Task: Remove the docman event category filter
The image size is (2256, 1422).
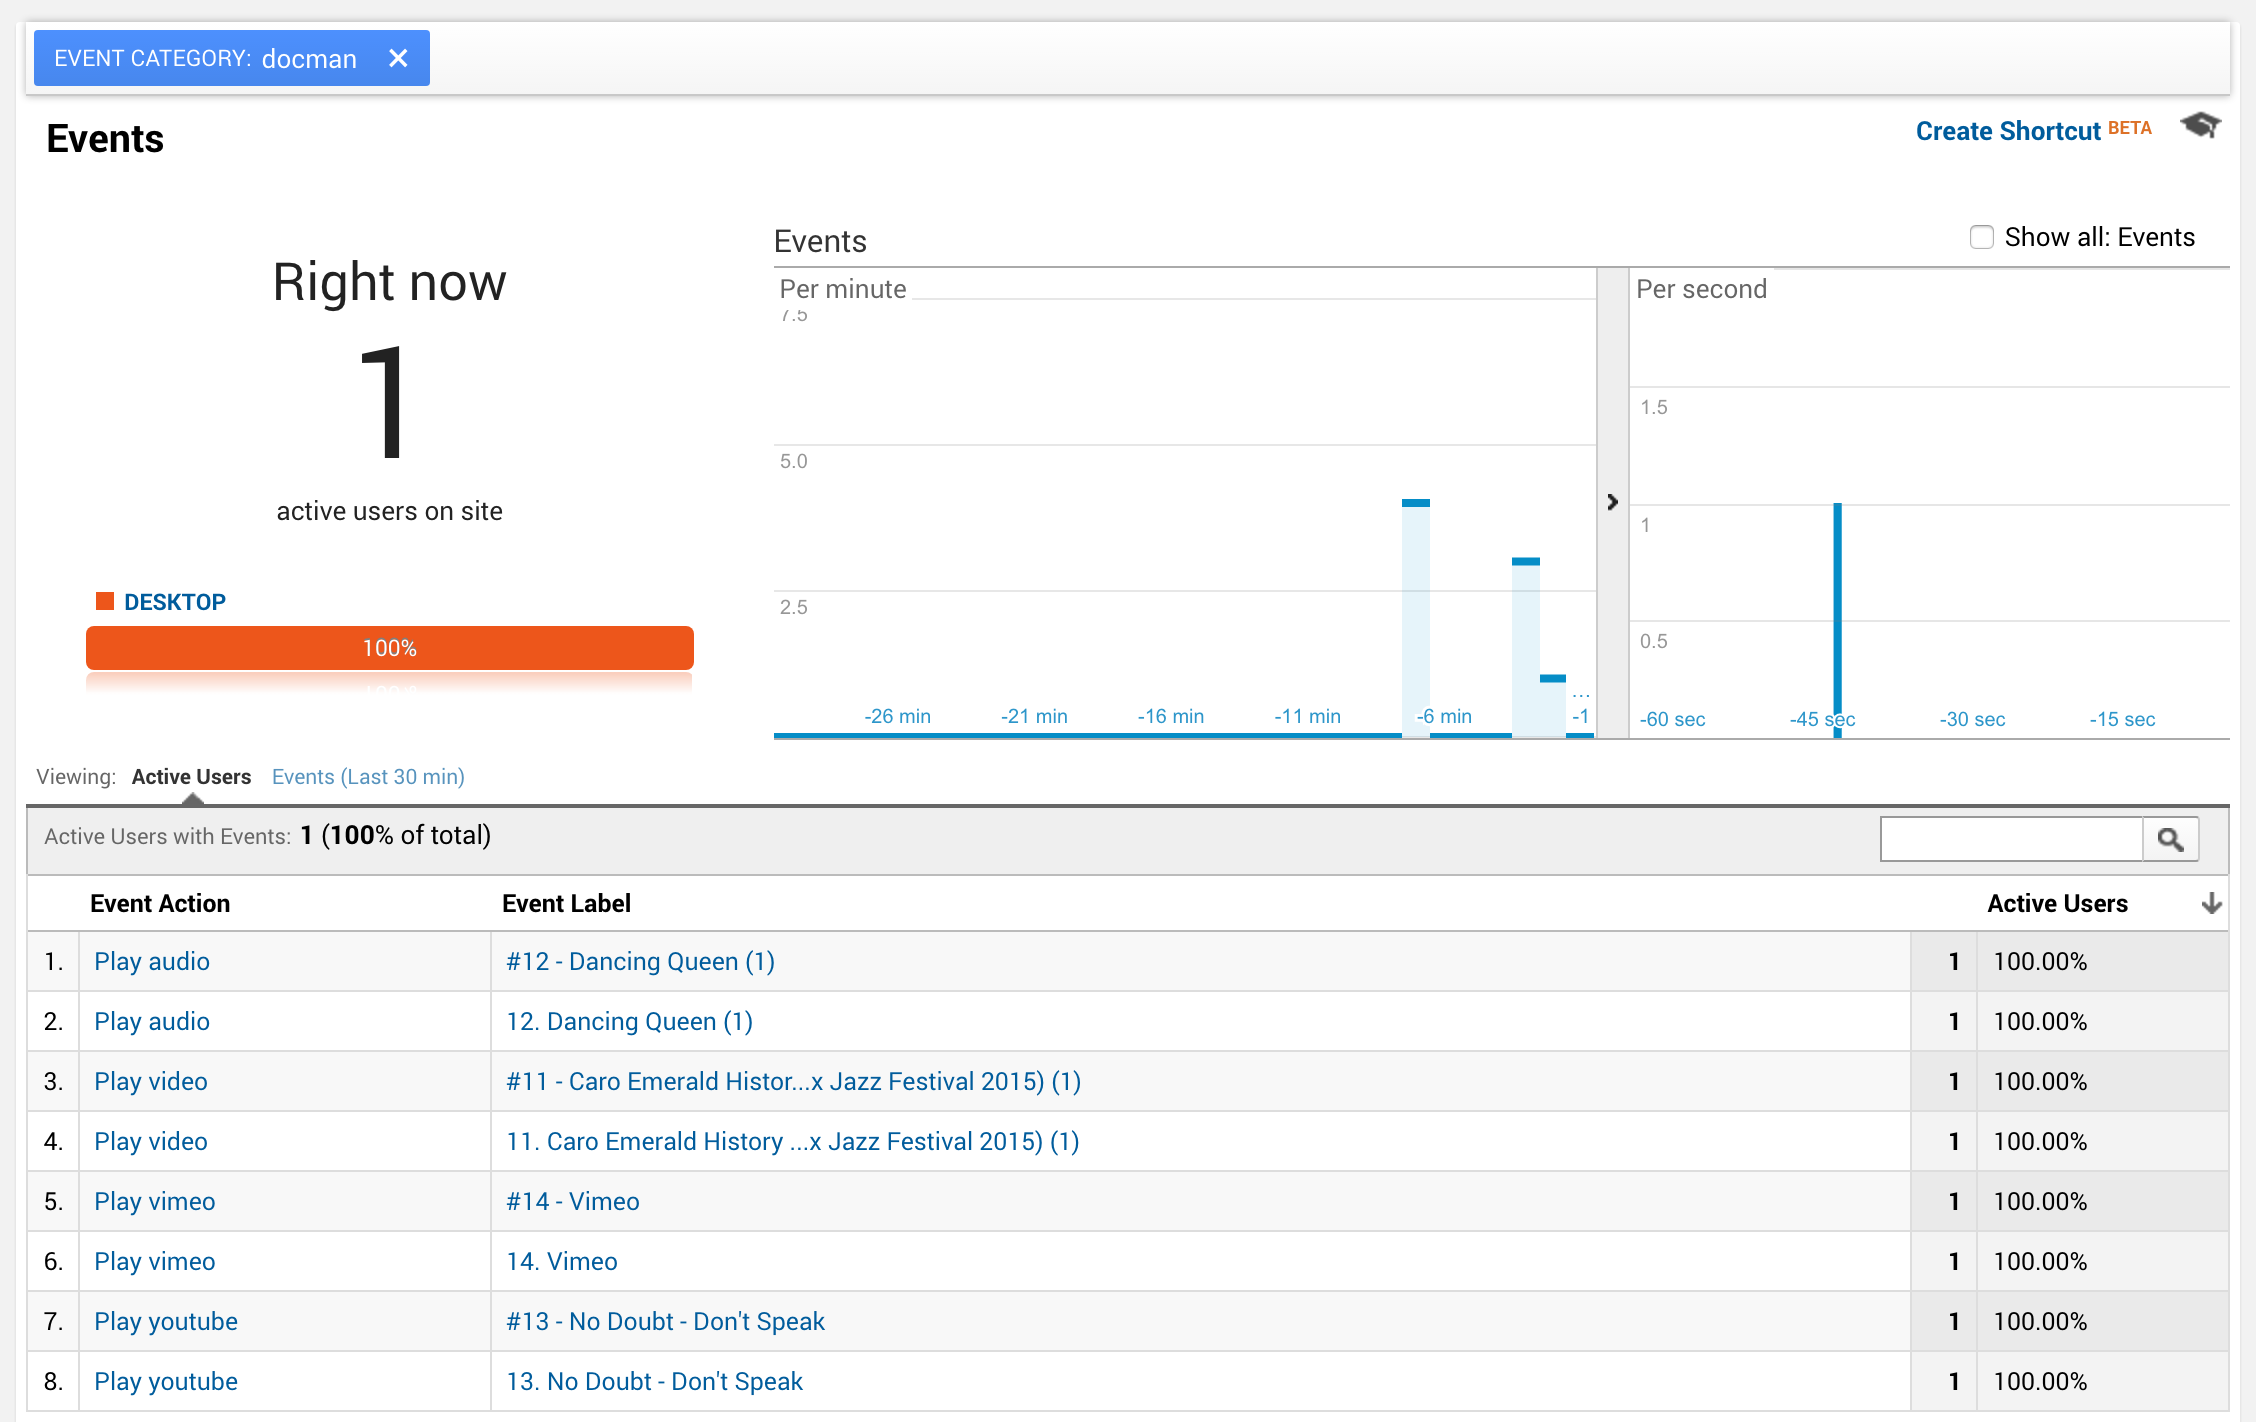Action: [x=398, y=58]
